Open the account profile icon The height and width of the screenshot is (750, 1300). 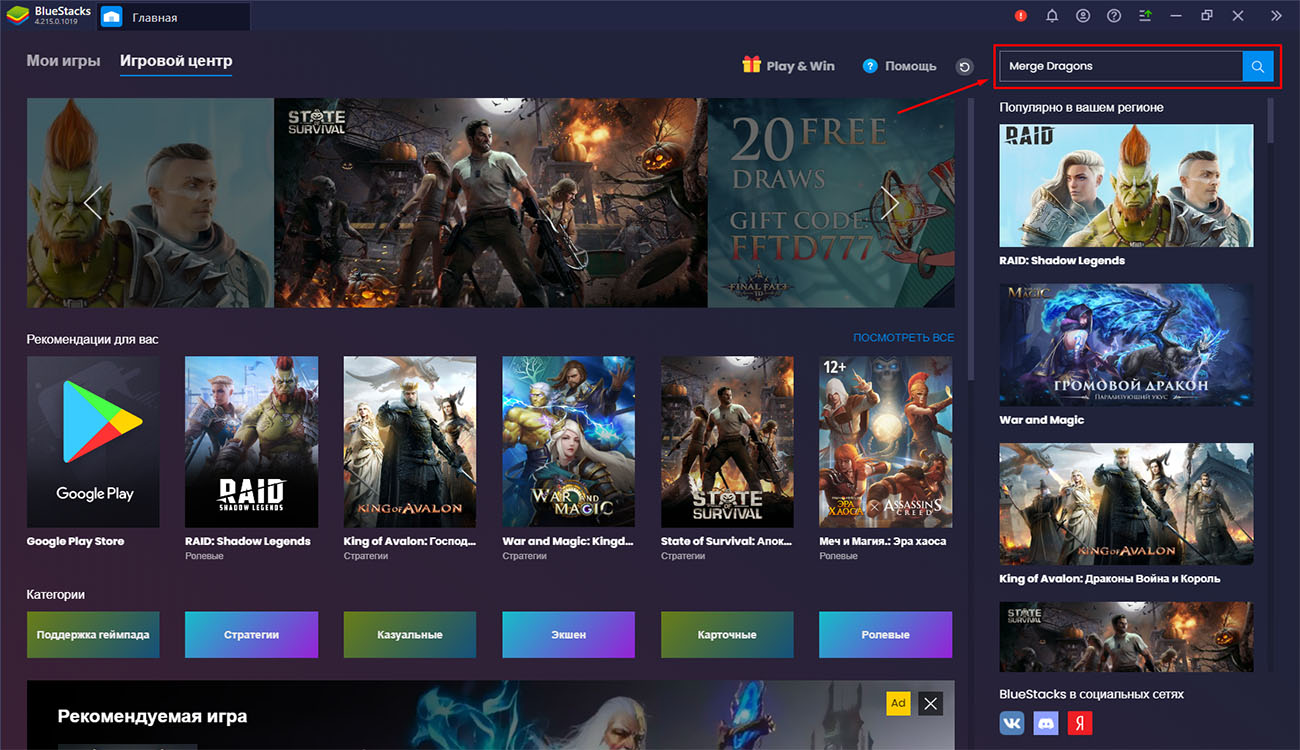pos(1083,16)
